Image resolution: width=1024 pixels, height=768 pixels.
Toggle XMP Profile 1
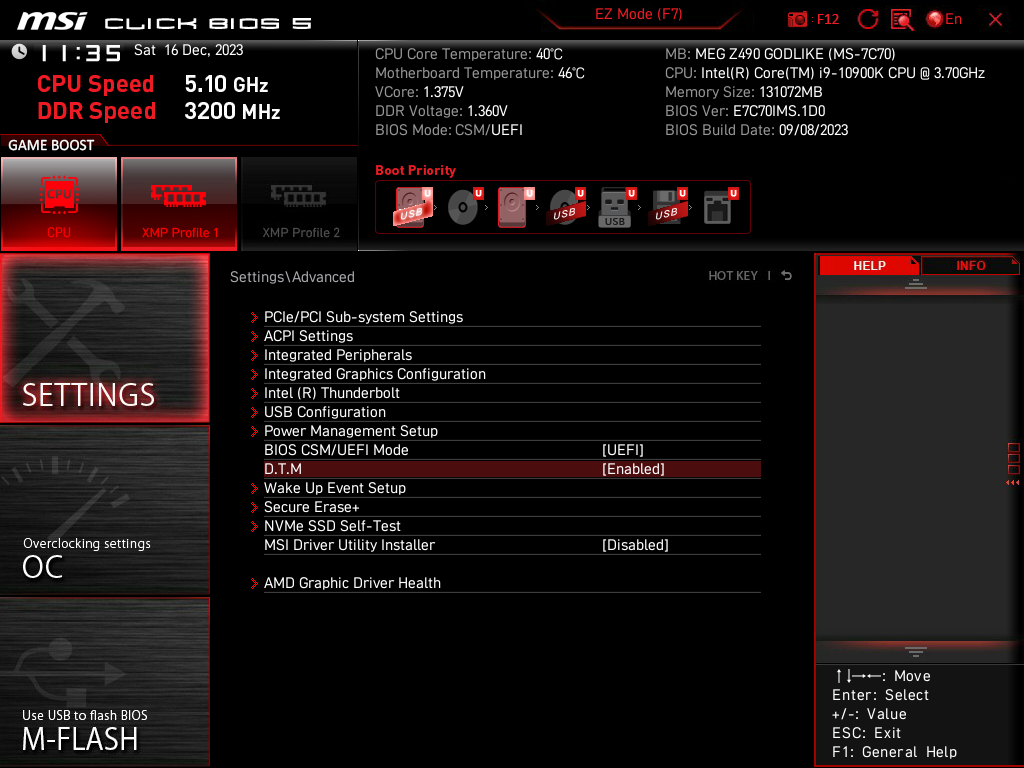click(x=179, y=204)
